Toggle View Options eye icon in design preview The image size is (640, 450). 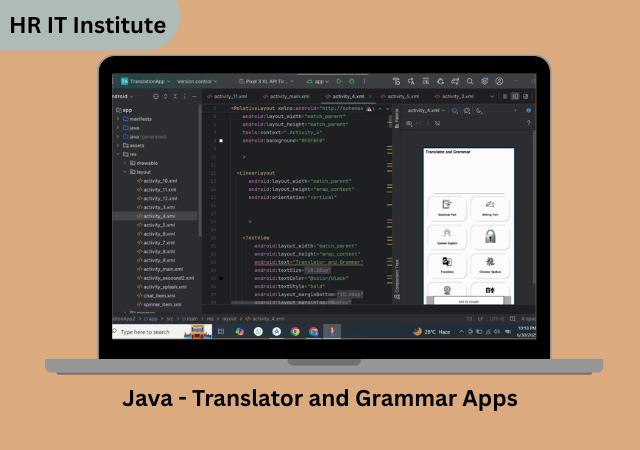tap(409, 123)
